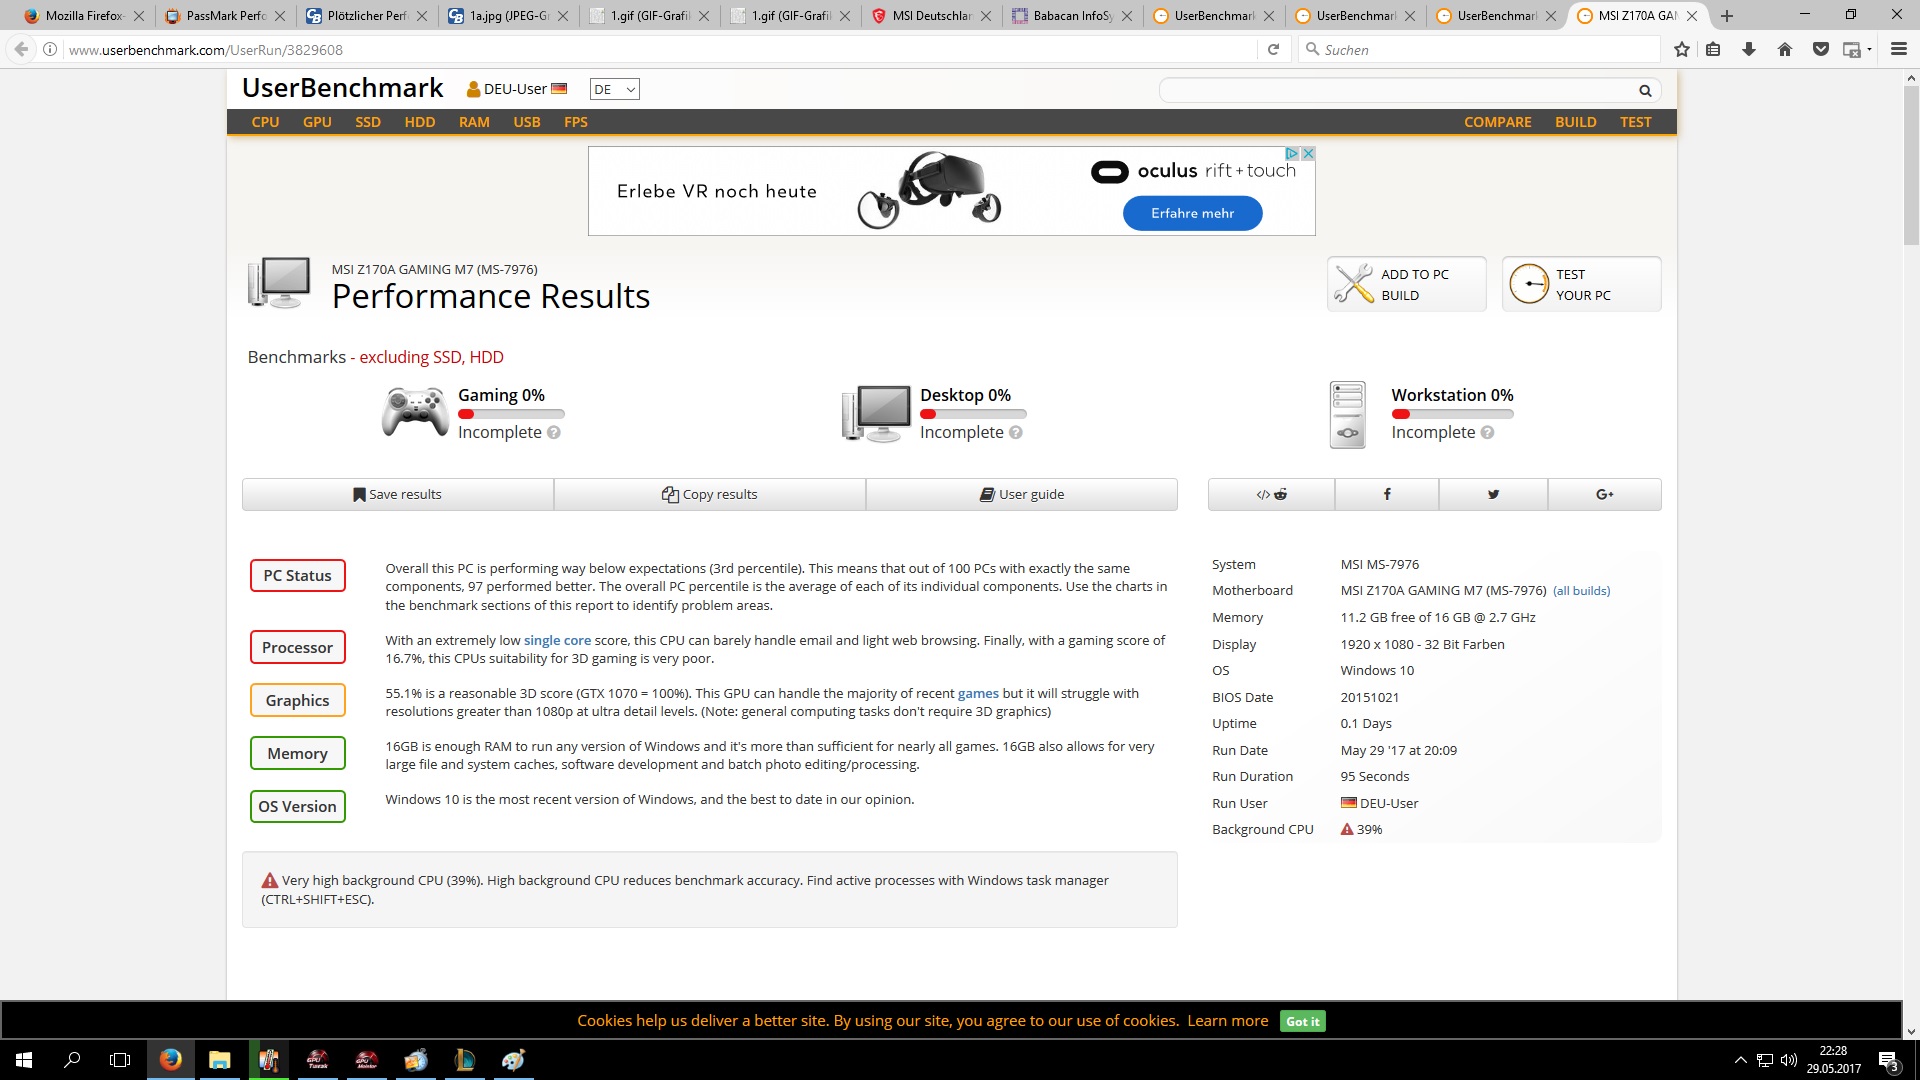Open File Explorer from the taskbar
1920x1080 pixels.
pos(219,1060)
